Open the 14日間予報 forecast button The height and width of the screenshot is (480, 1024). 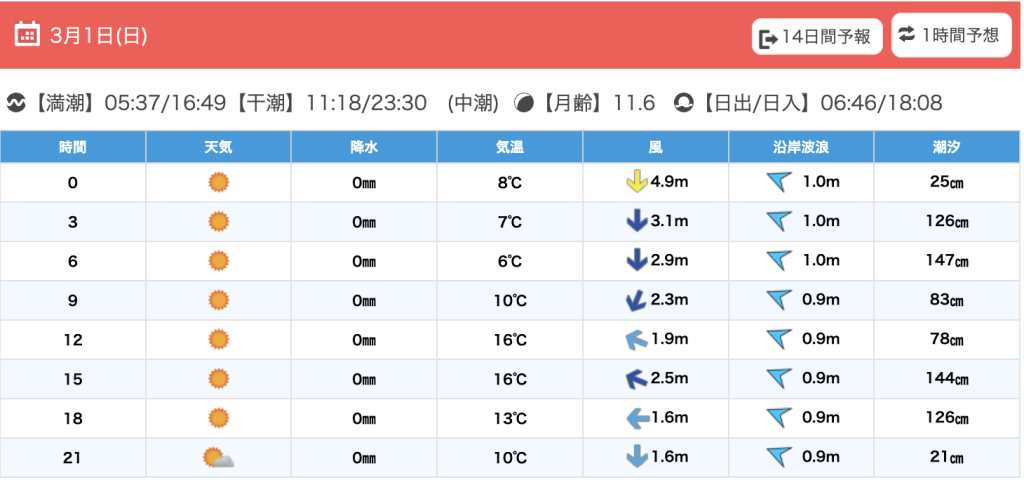[x=817, y=37]
